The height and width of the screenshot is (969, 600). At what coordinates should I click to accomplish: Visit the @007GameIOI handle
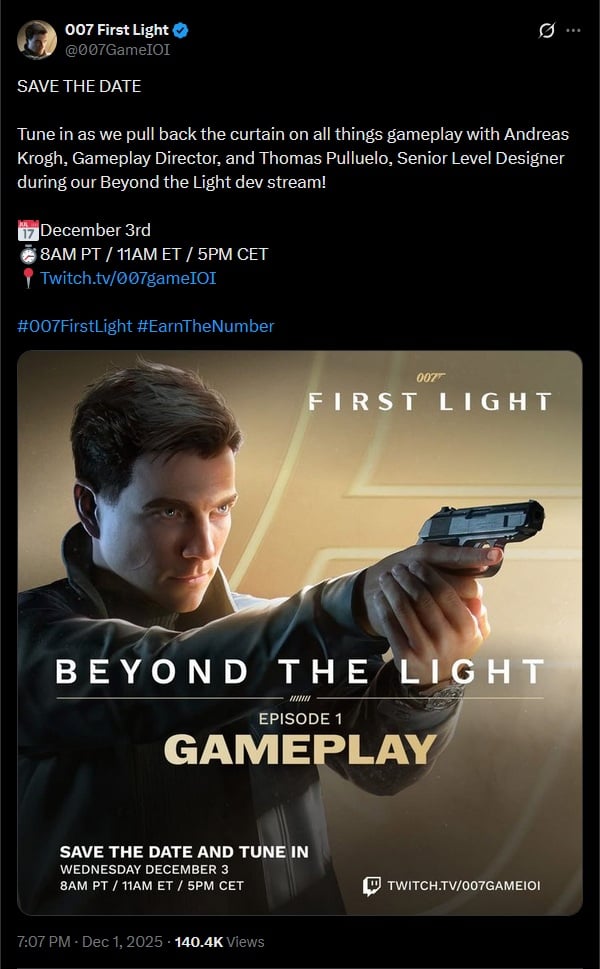tap(117, 50)
